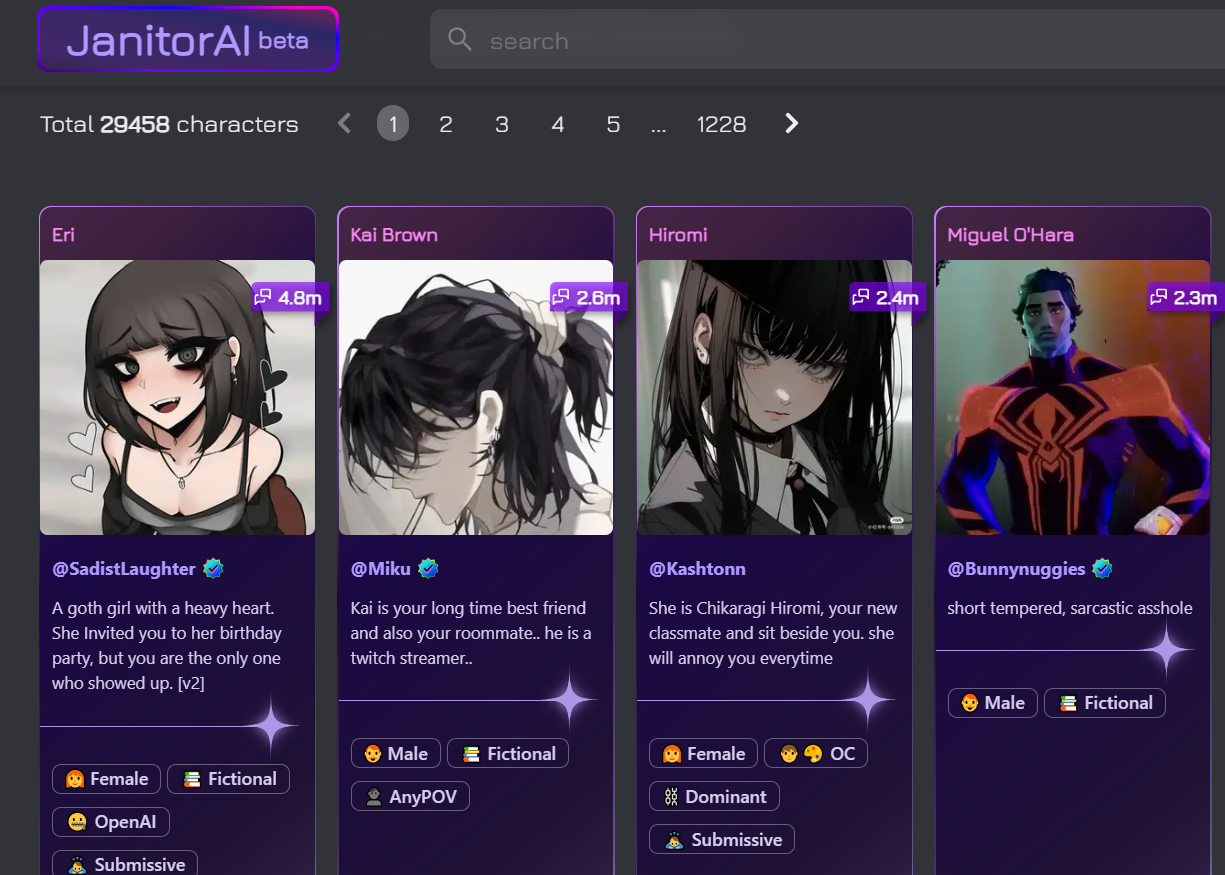Select Female tag on Hiromi card

[703, 753]
